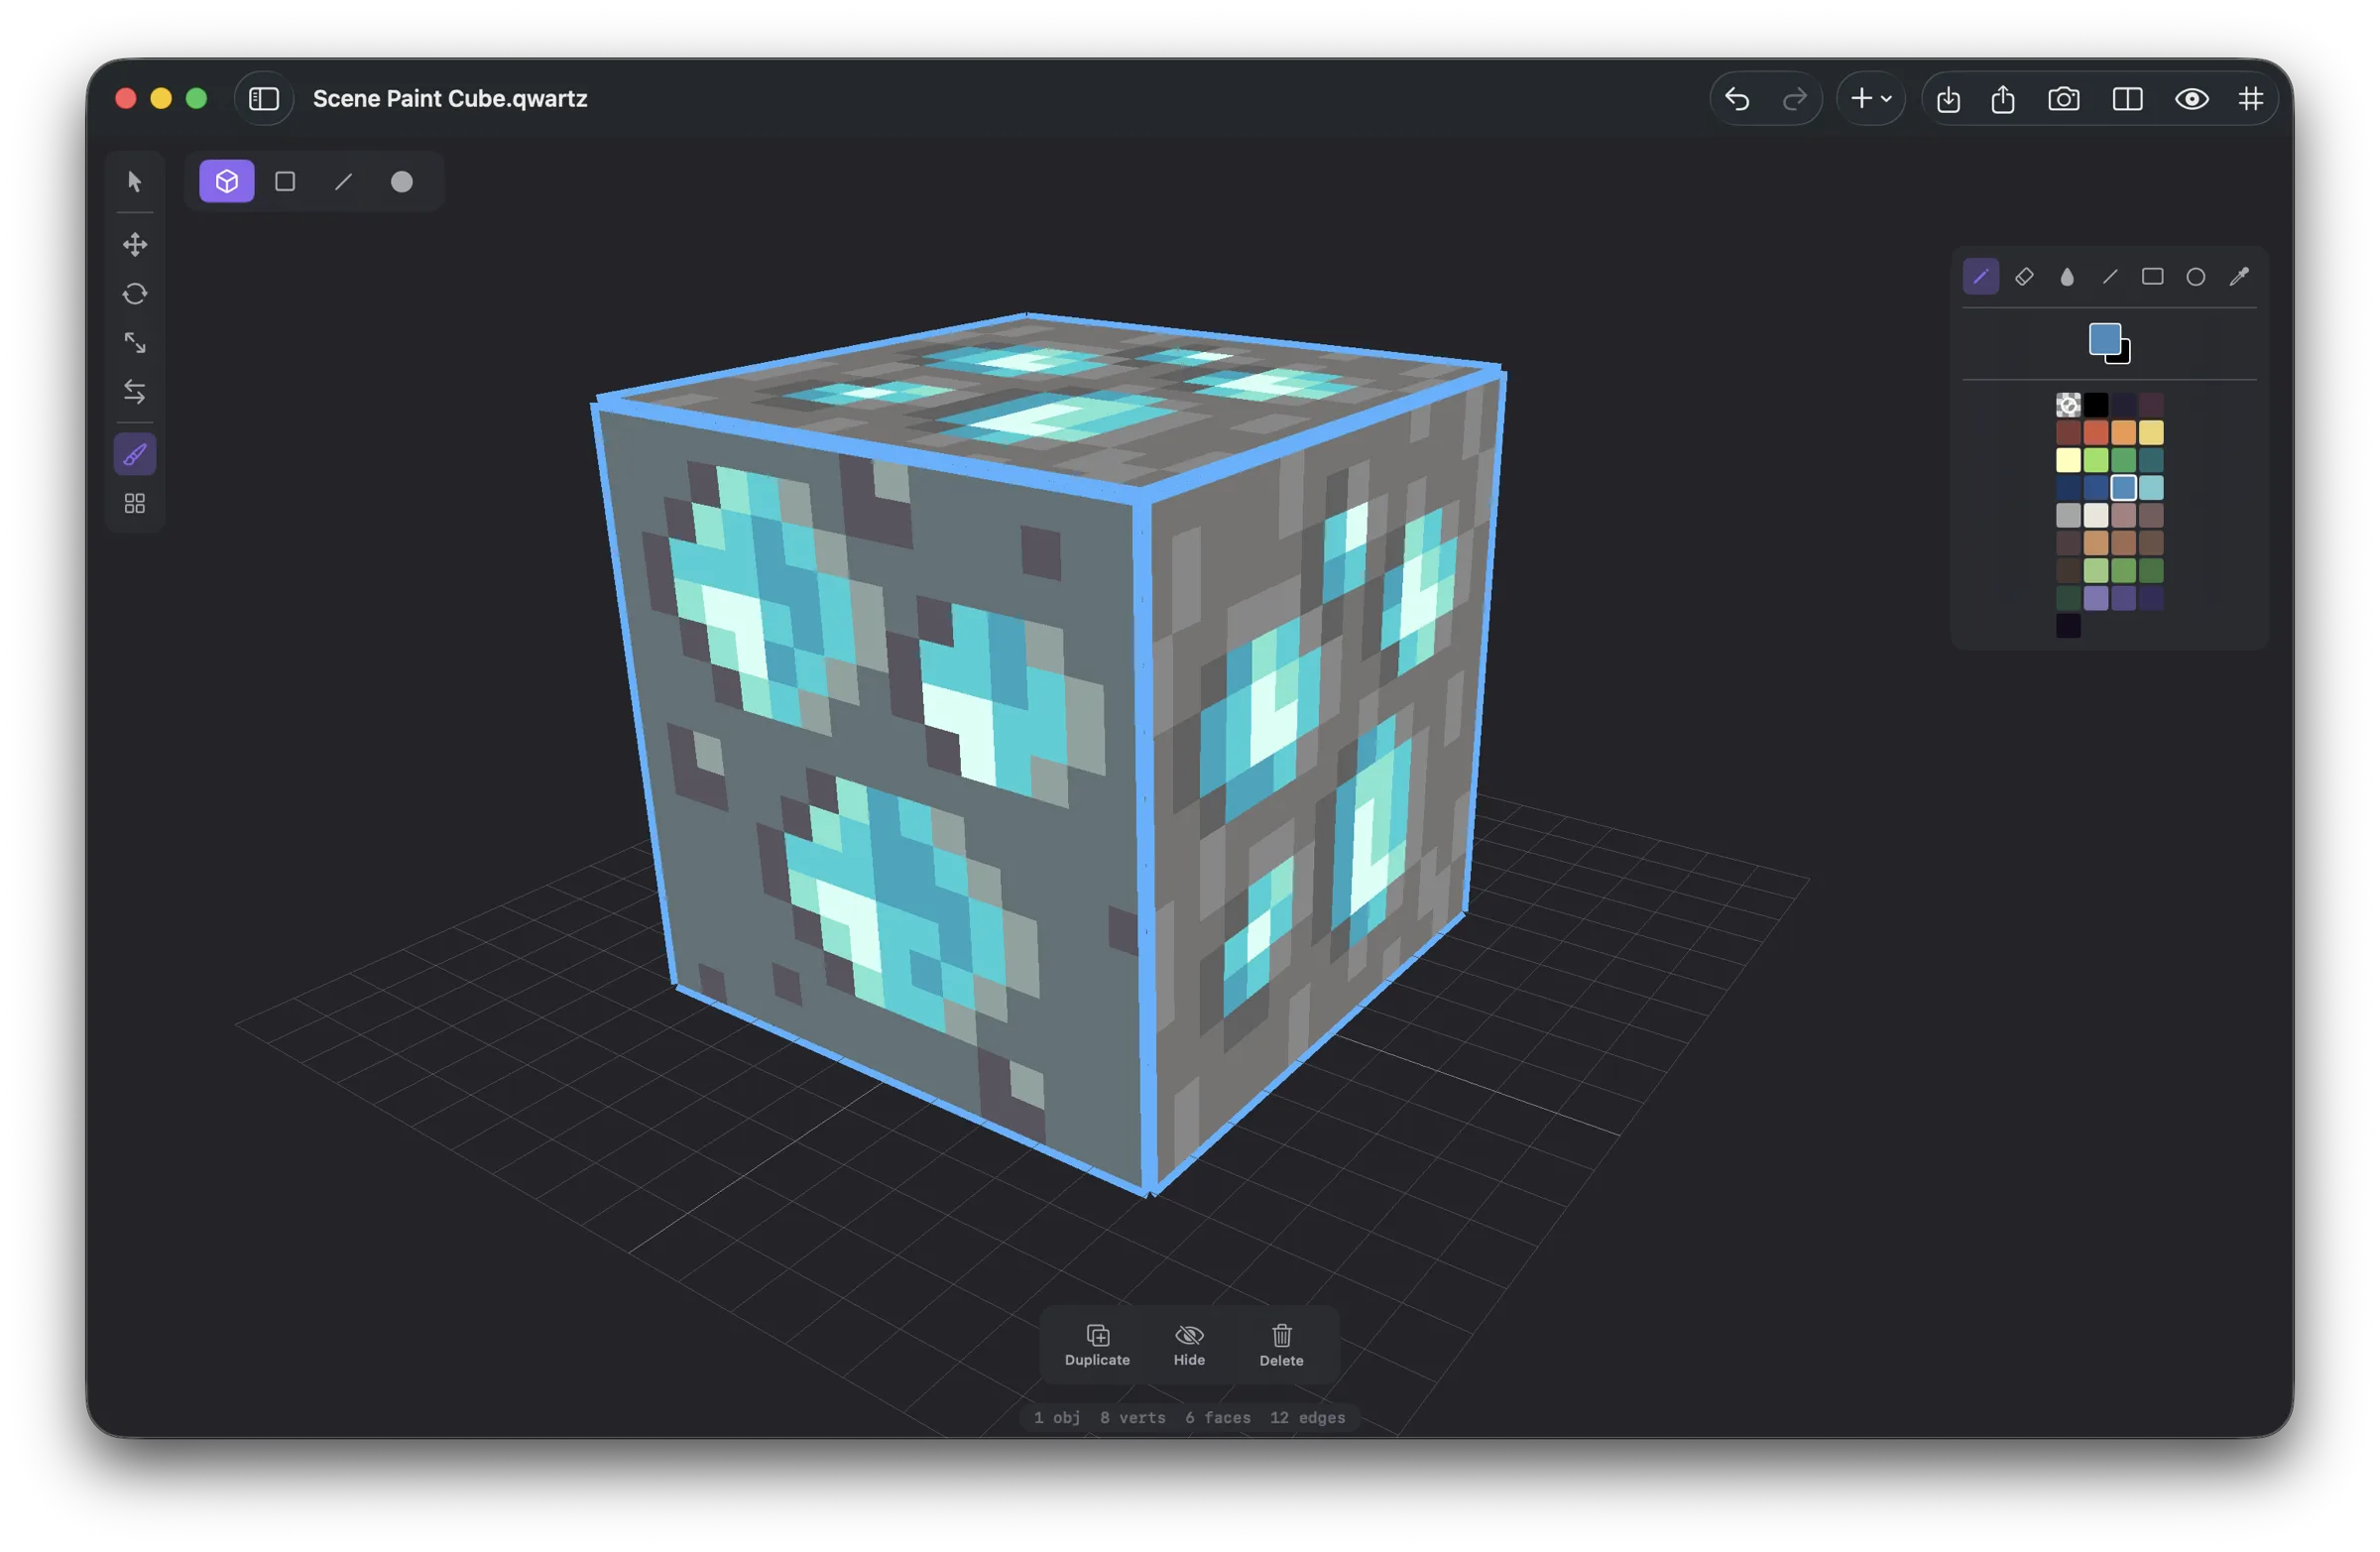The width and height of the screenshot is (2380, 1552).
Task: Redo the last undone action
Action: 1795,99
